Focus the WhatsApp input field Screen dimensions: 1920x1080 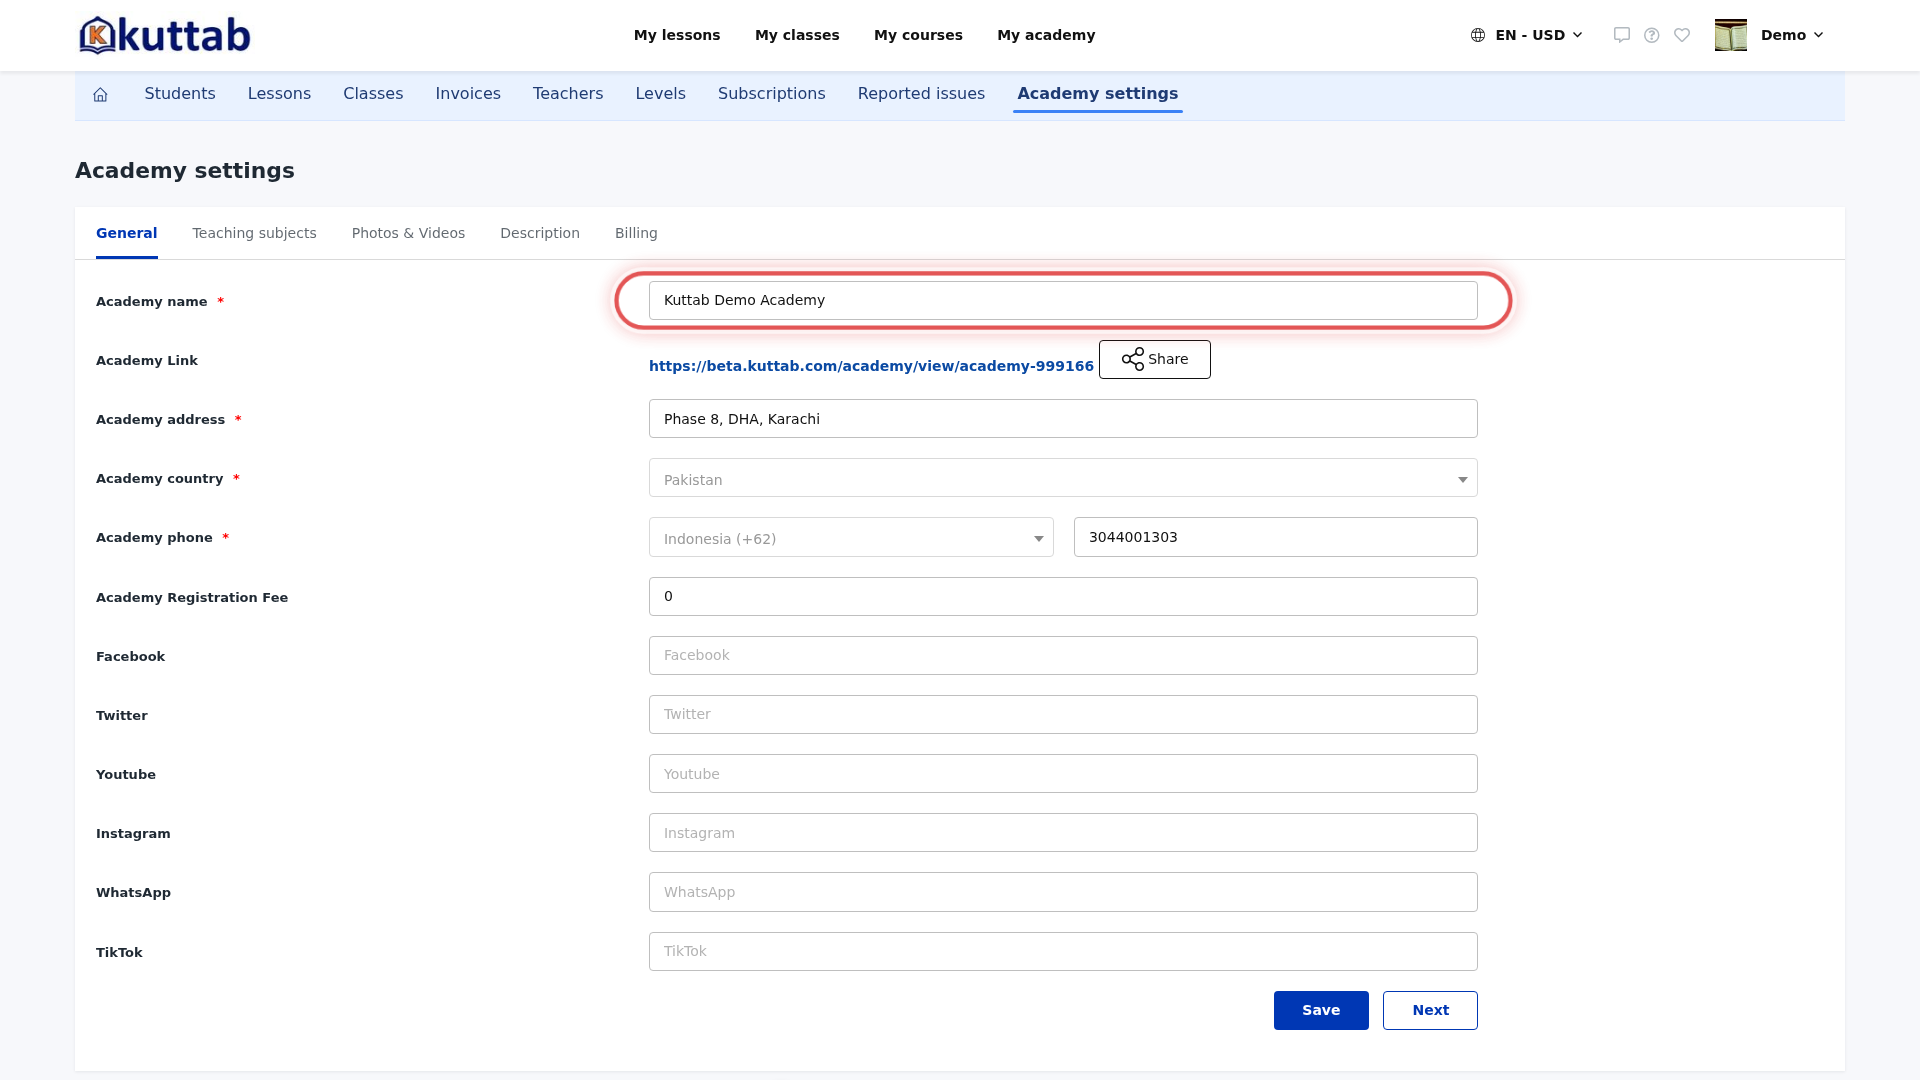click(1063, 892)
